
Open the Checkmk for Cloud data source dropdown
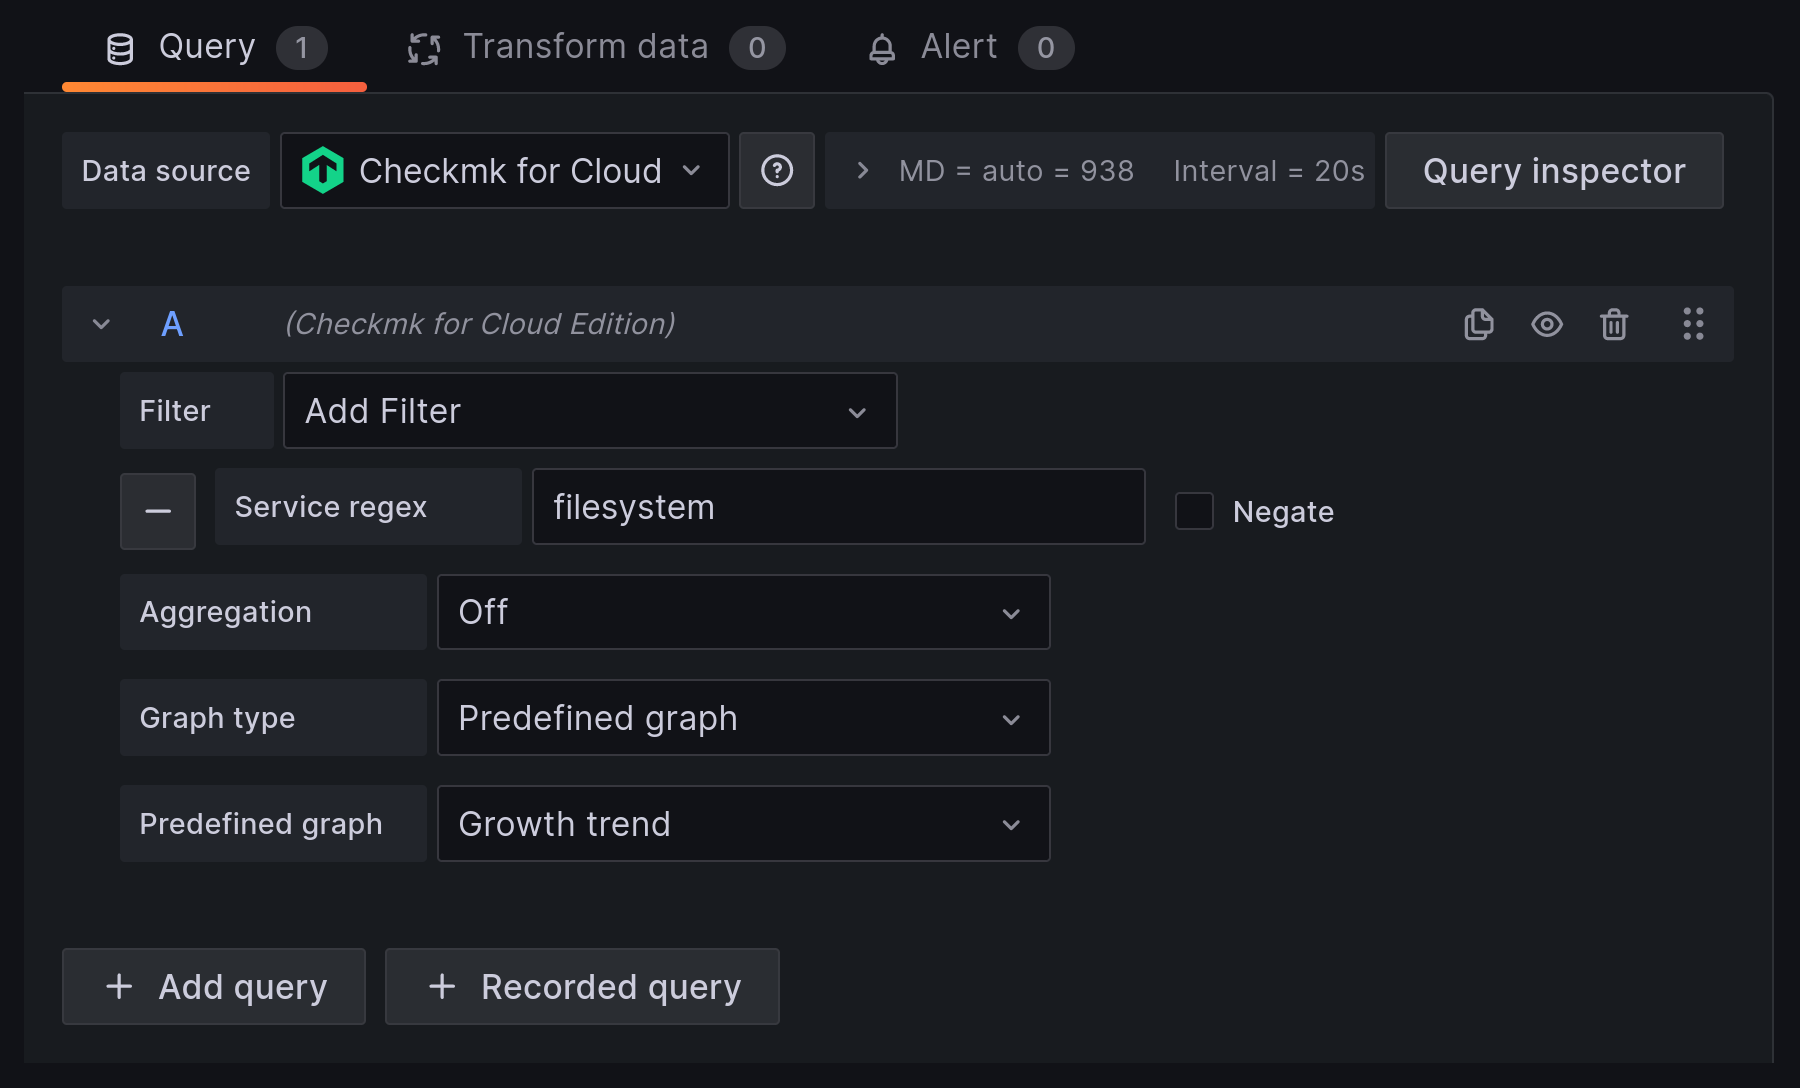(x=505, y=171)
